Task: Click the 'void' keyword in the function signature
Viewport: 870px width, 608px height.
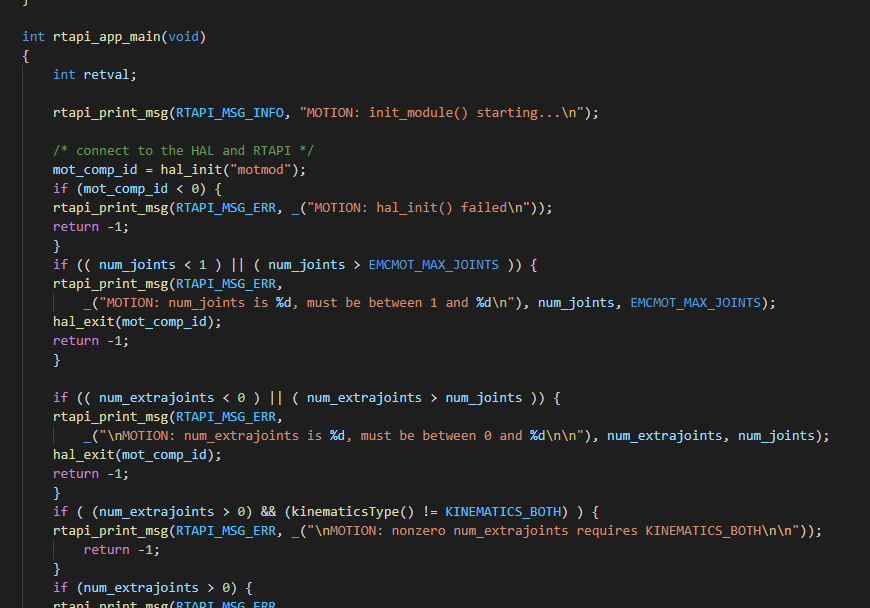Action: click(x=184, y=37)
